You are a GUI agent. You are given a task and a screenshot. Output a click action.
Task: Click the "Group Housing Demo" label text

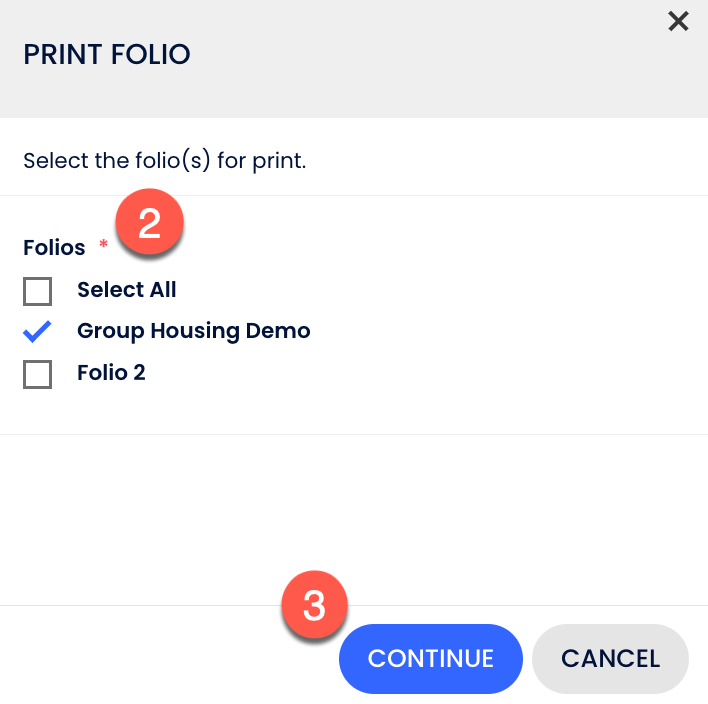(x=193, y=331)
